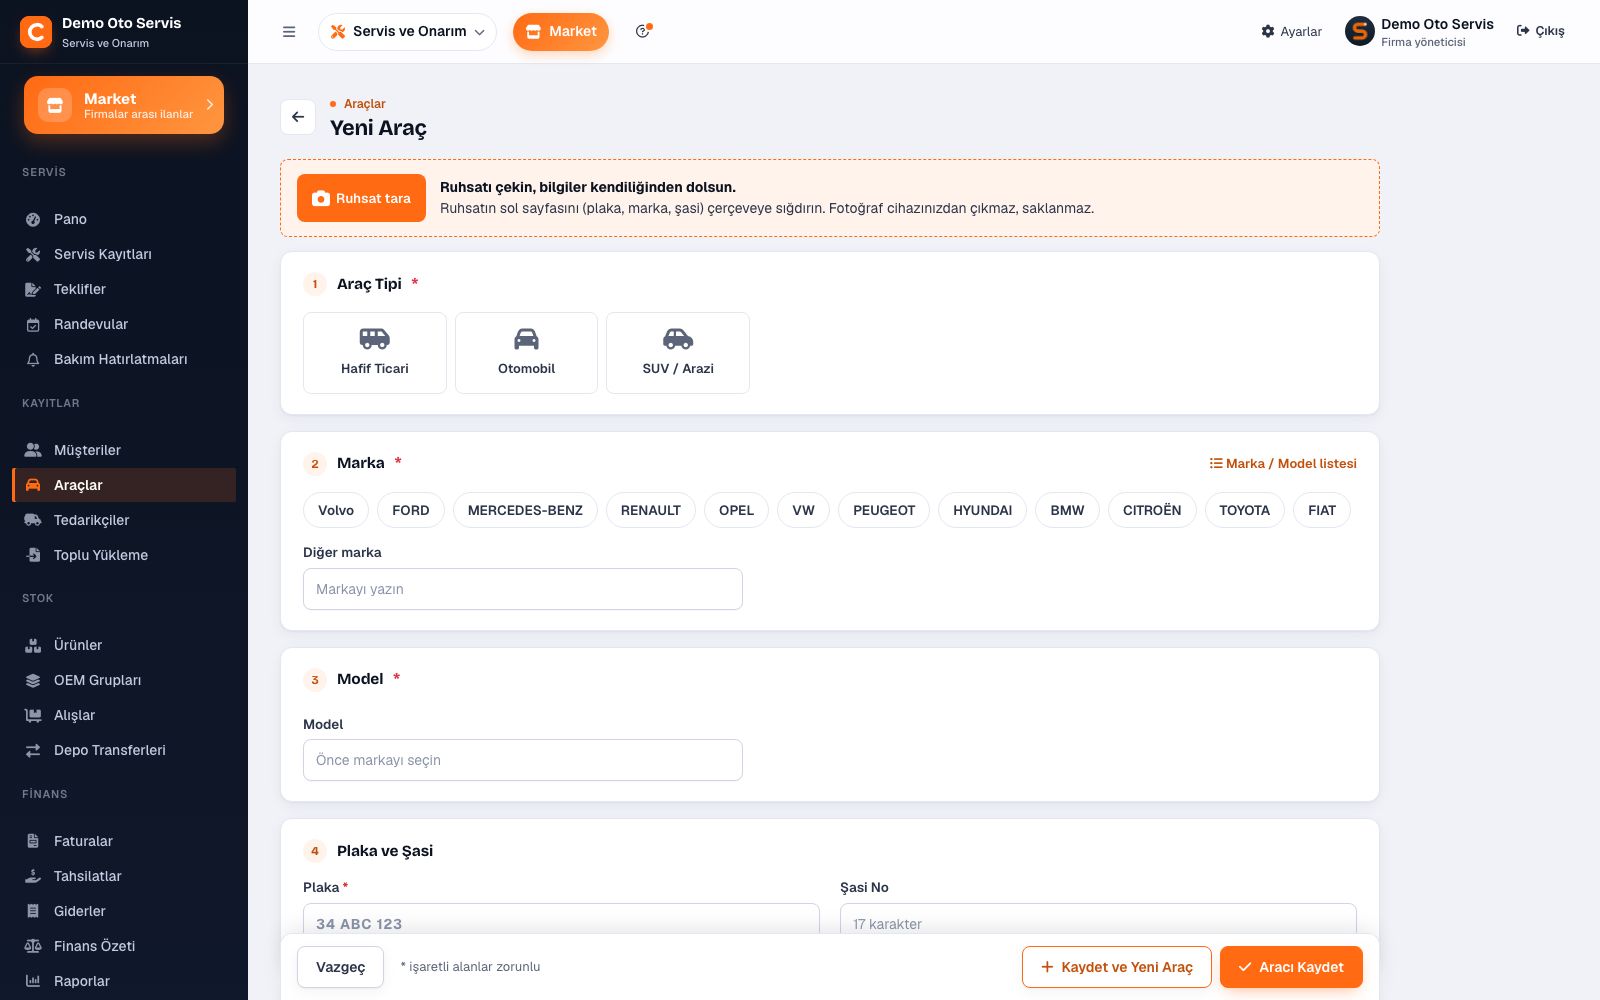The image size is (1600, 1000).
Task: Open Alışlar in the sidebar
Action: point(124,715)
